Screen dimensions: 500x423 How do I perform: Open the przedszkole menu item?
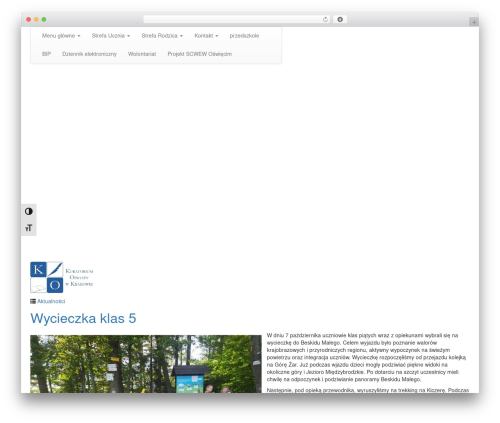coord(244,36)
